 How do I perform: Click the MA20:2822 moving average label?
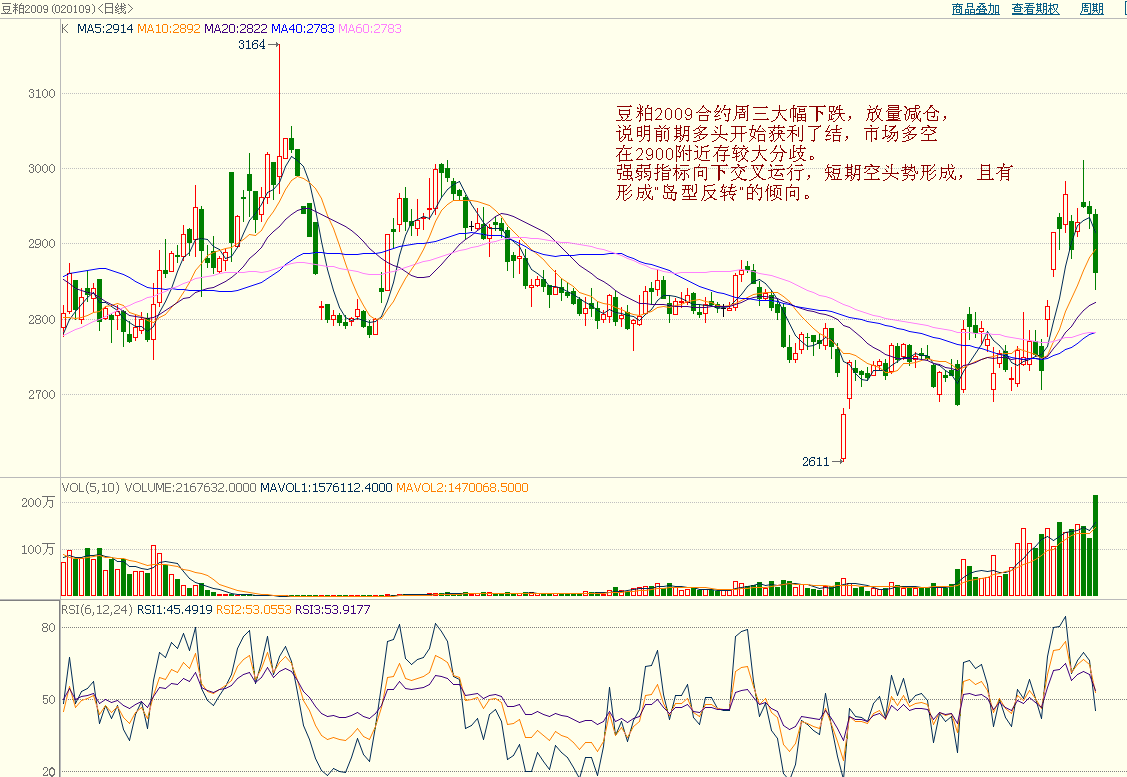pos(236,29)
